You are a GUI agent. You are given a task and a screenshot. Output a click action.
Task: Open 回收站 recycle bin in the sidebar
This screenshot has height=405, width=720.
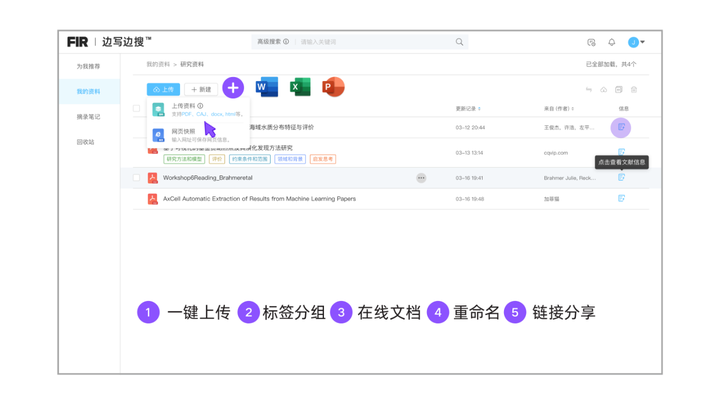tap(85, 142)
